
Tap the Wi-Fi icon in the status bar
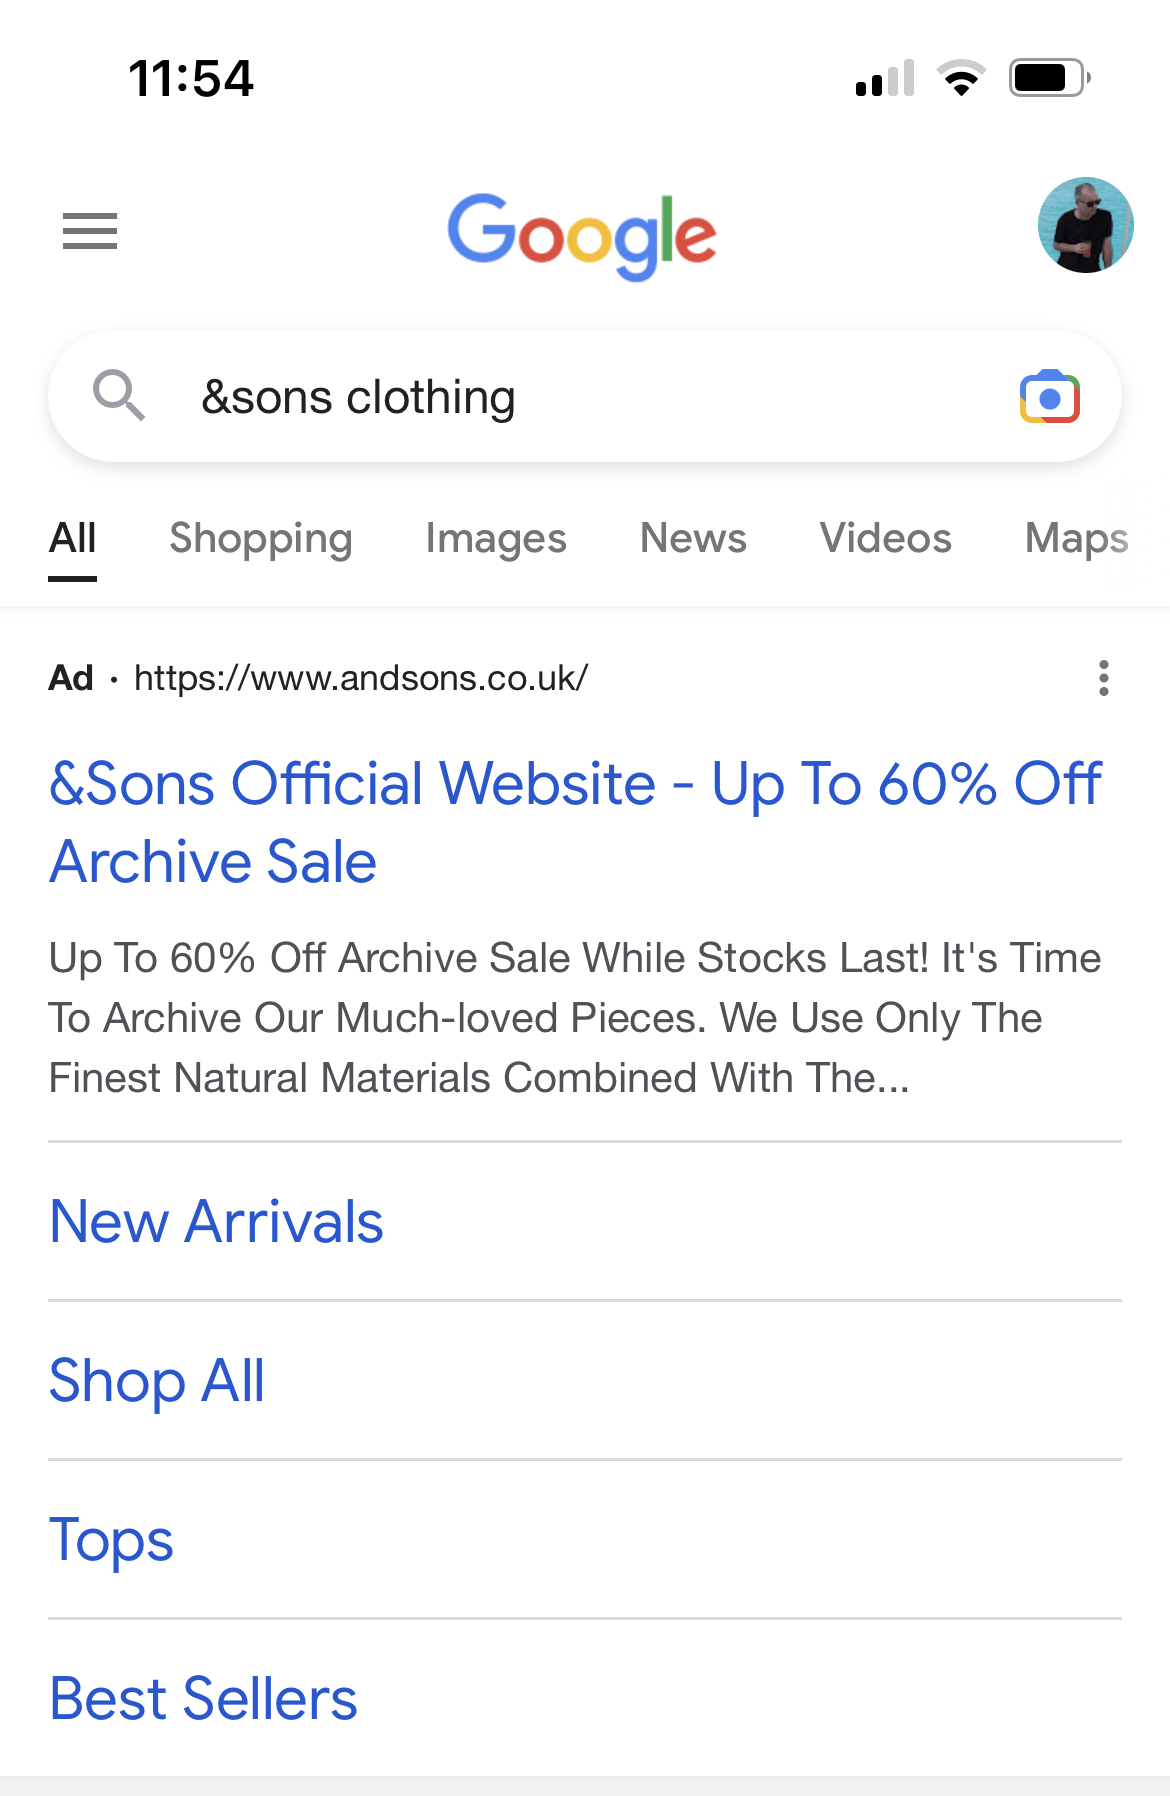(x=961, y=80)
